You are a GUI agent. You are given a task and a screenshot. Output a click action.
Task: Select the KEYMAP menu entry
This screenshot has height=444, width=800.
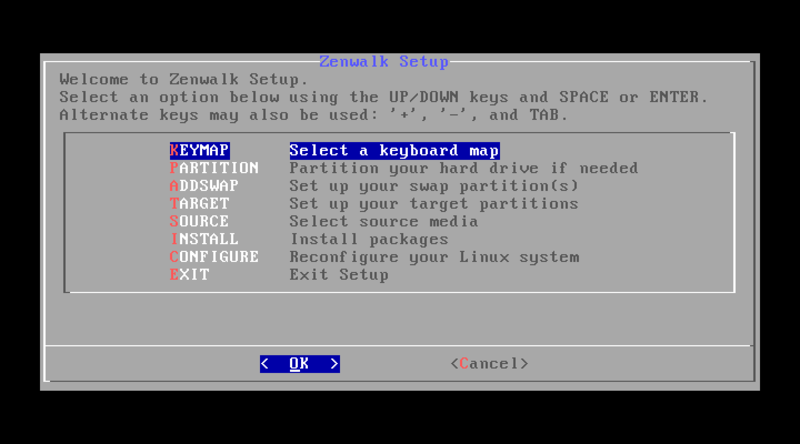click(199, 151)
